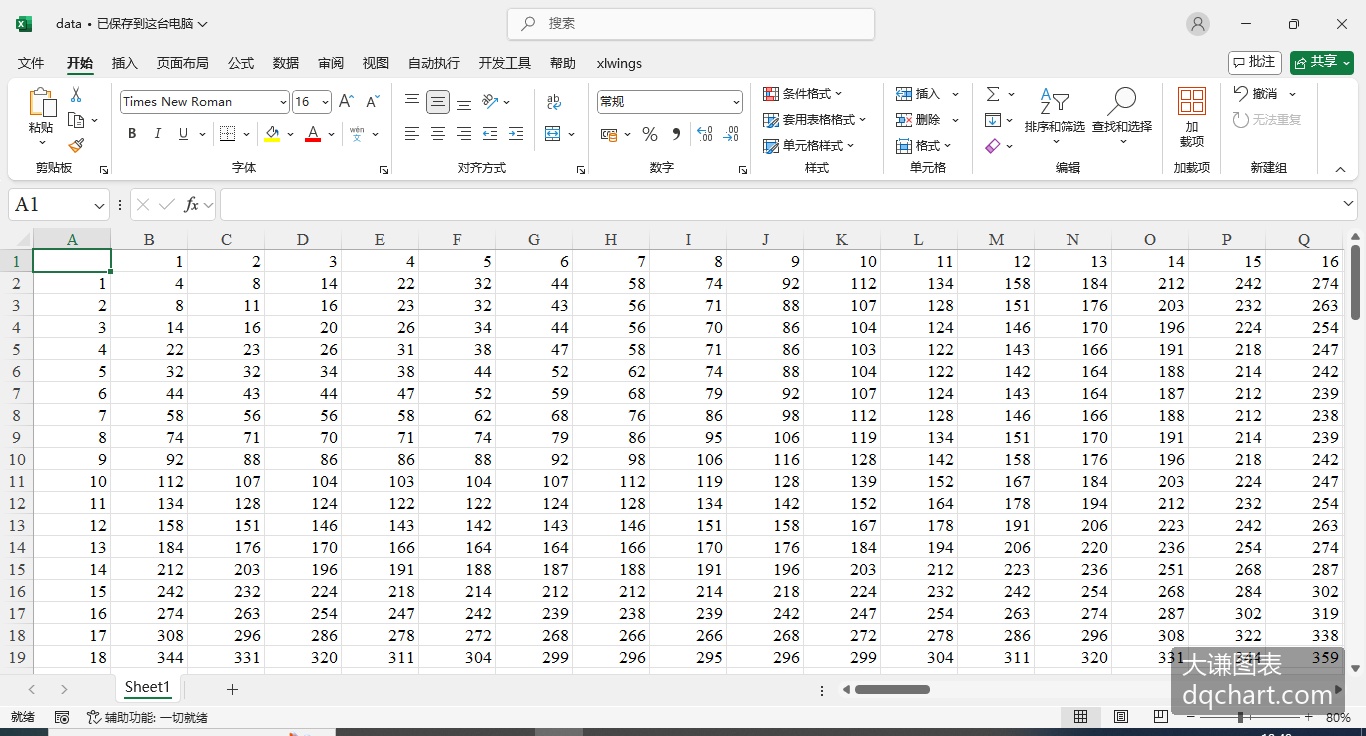The width and height of the screenshot is (1366, 736).
Task: Select the Format Painter brush icon
Action: coord(76,145)
